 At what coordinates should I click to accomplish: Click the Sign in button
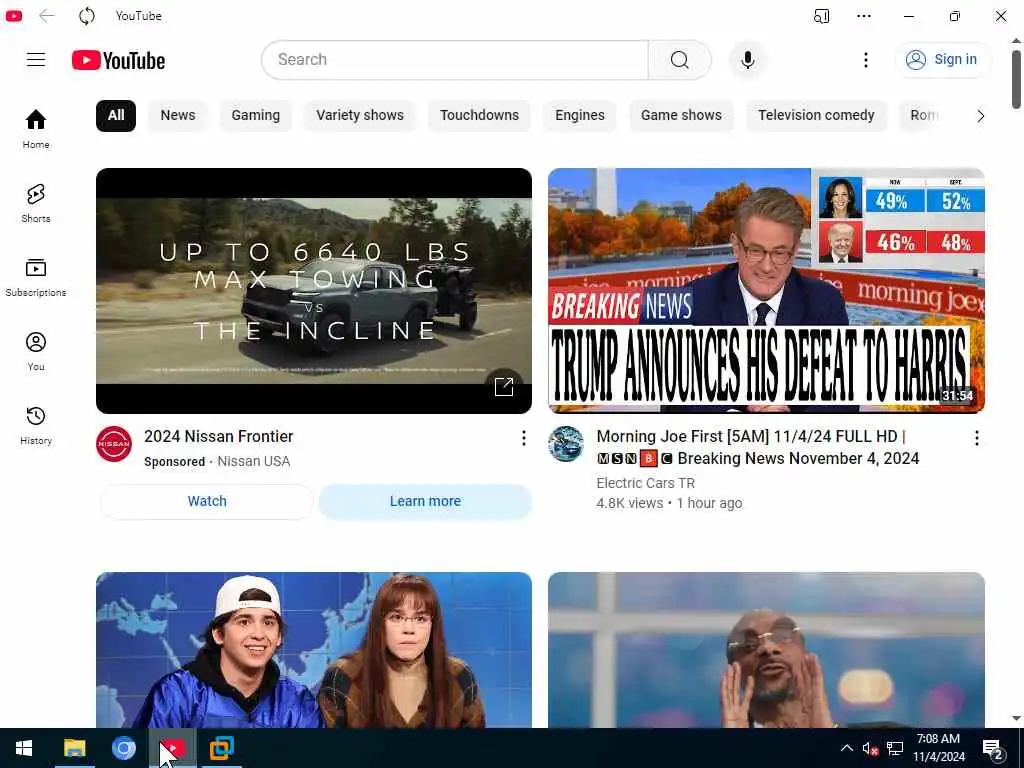tap(942, 59)
